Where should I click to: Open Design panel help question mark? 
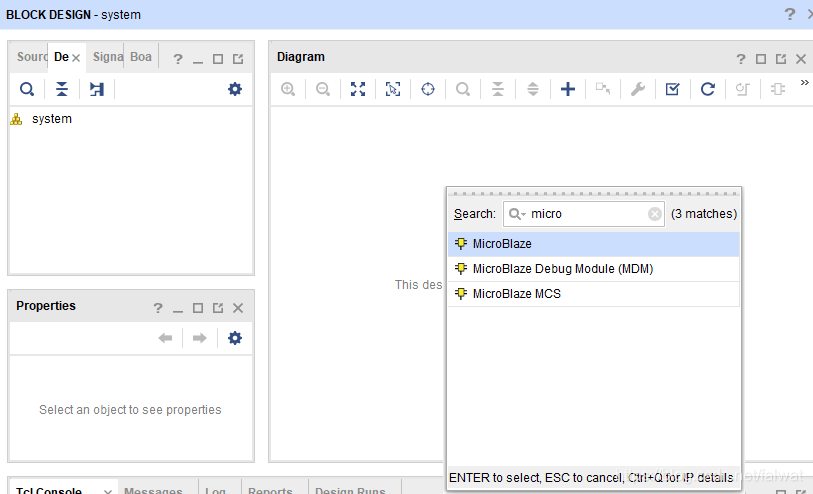pyautogui.click(x=178, y=59)
